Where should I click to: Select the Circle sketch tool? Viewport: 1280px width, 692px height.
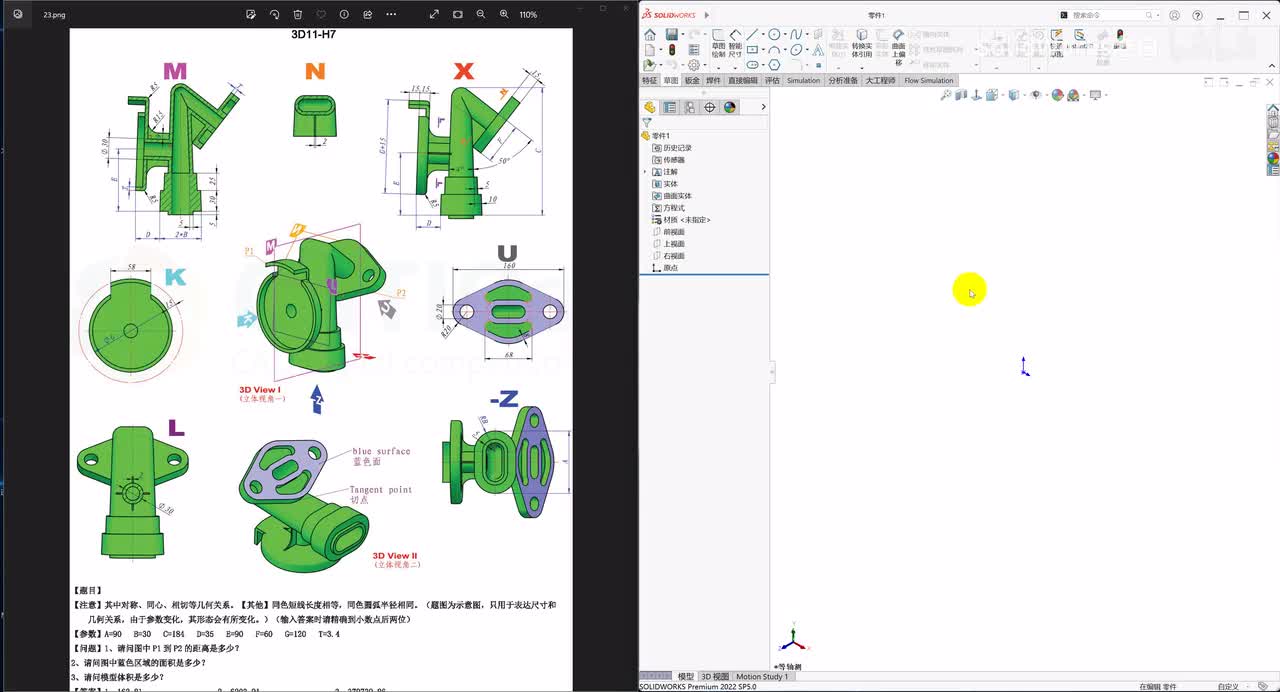(x=774, y=35)
